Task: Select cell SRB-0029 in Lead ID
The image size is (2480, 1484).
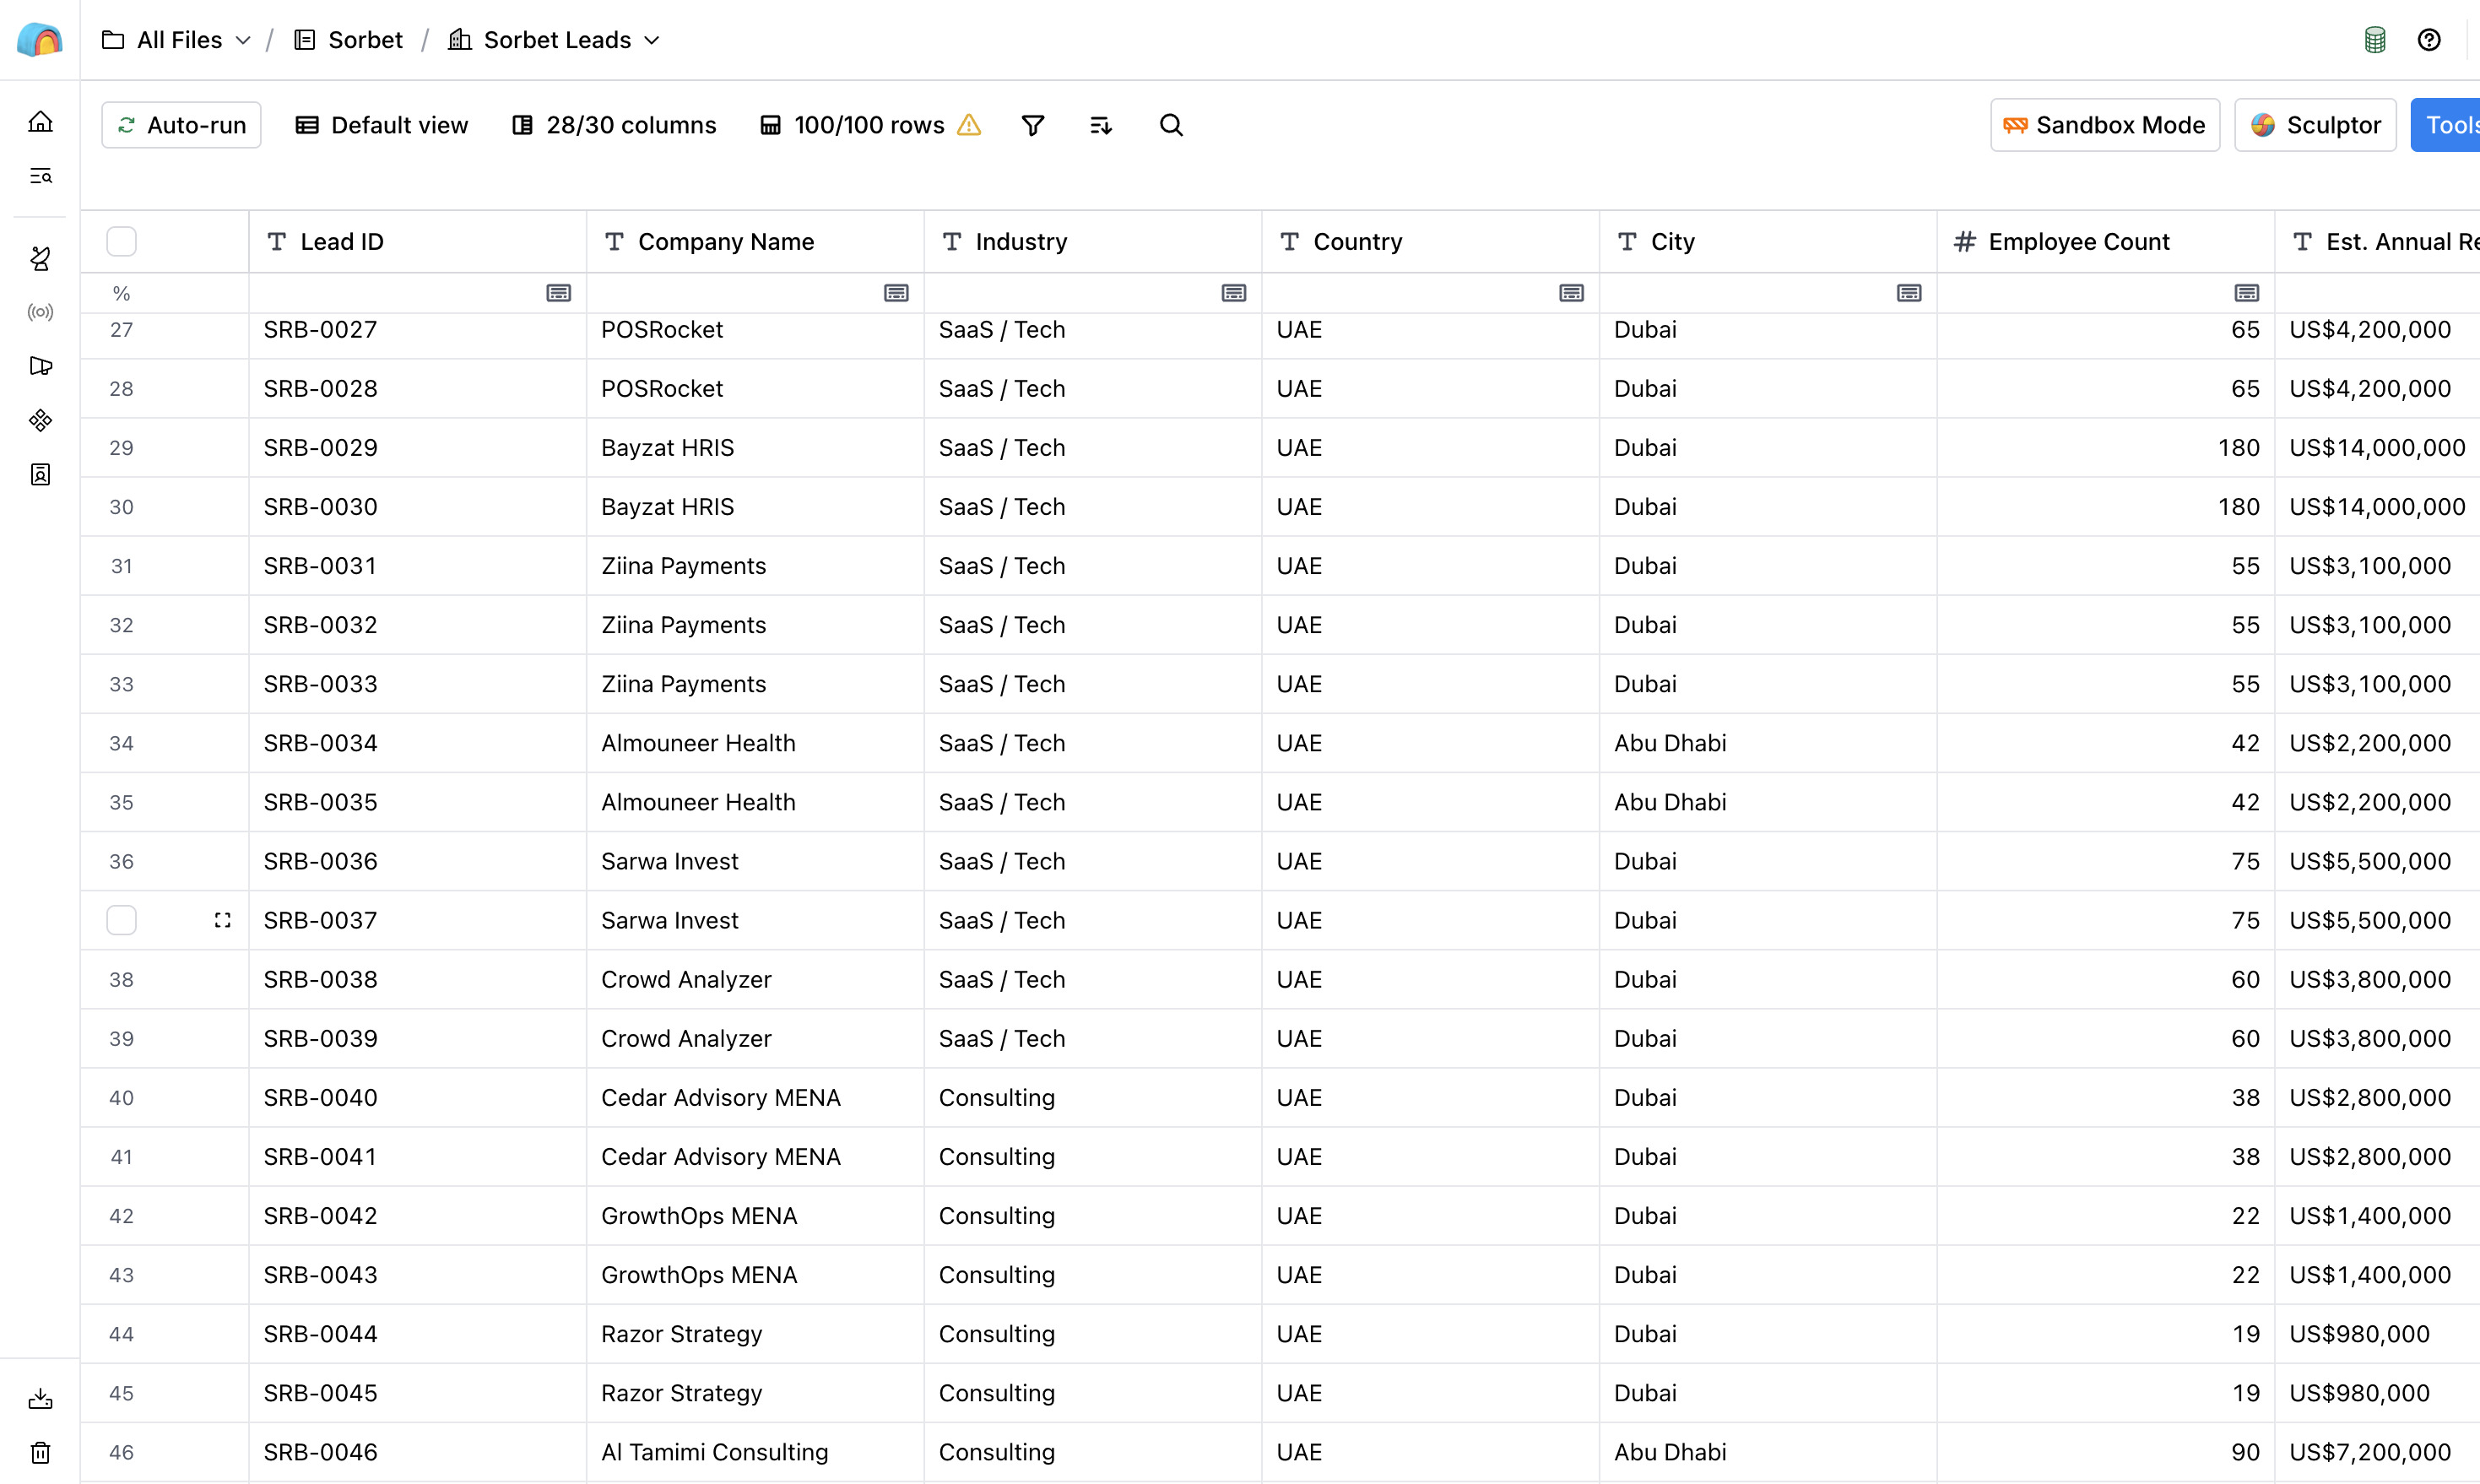Action: (x=417, y=448)
